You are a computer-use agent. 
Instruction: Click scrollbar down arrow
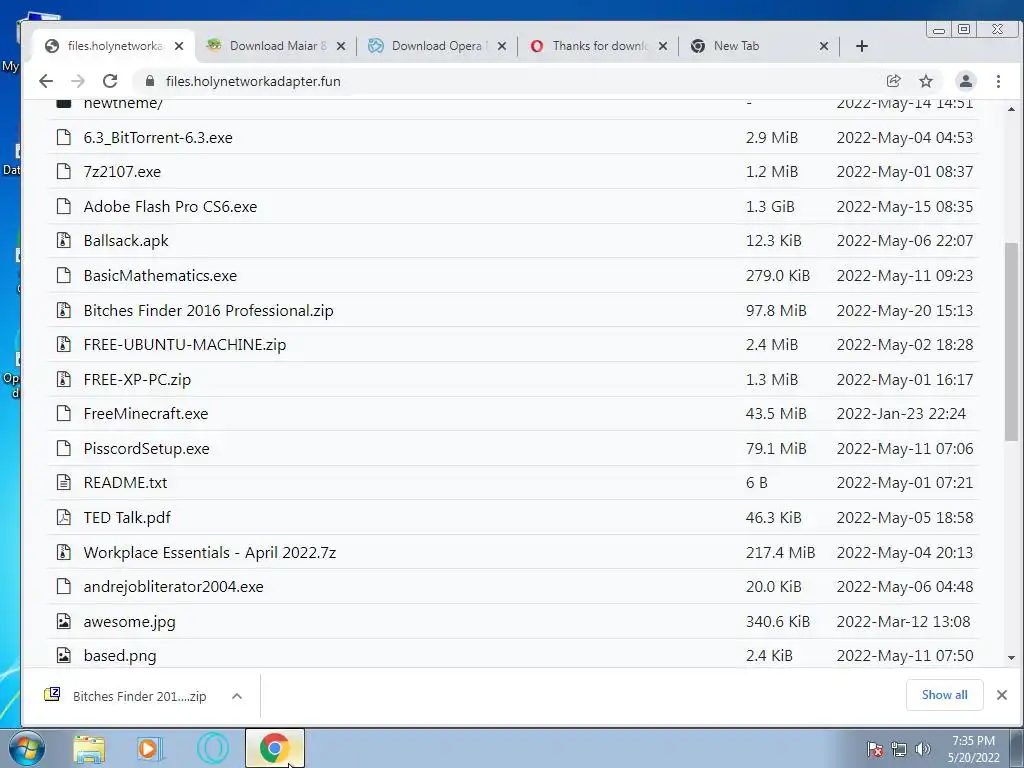(1012, 658)
